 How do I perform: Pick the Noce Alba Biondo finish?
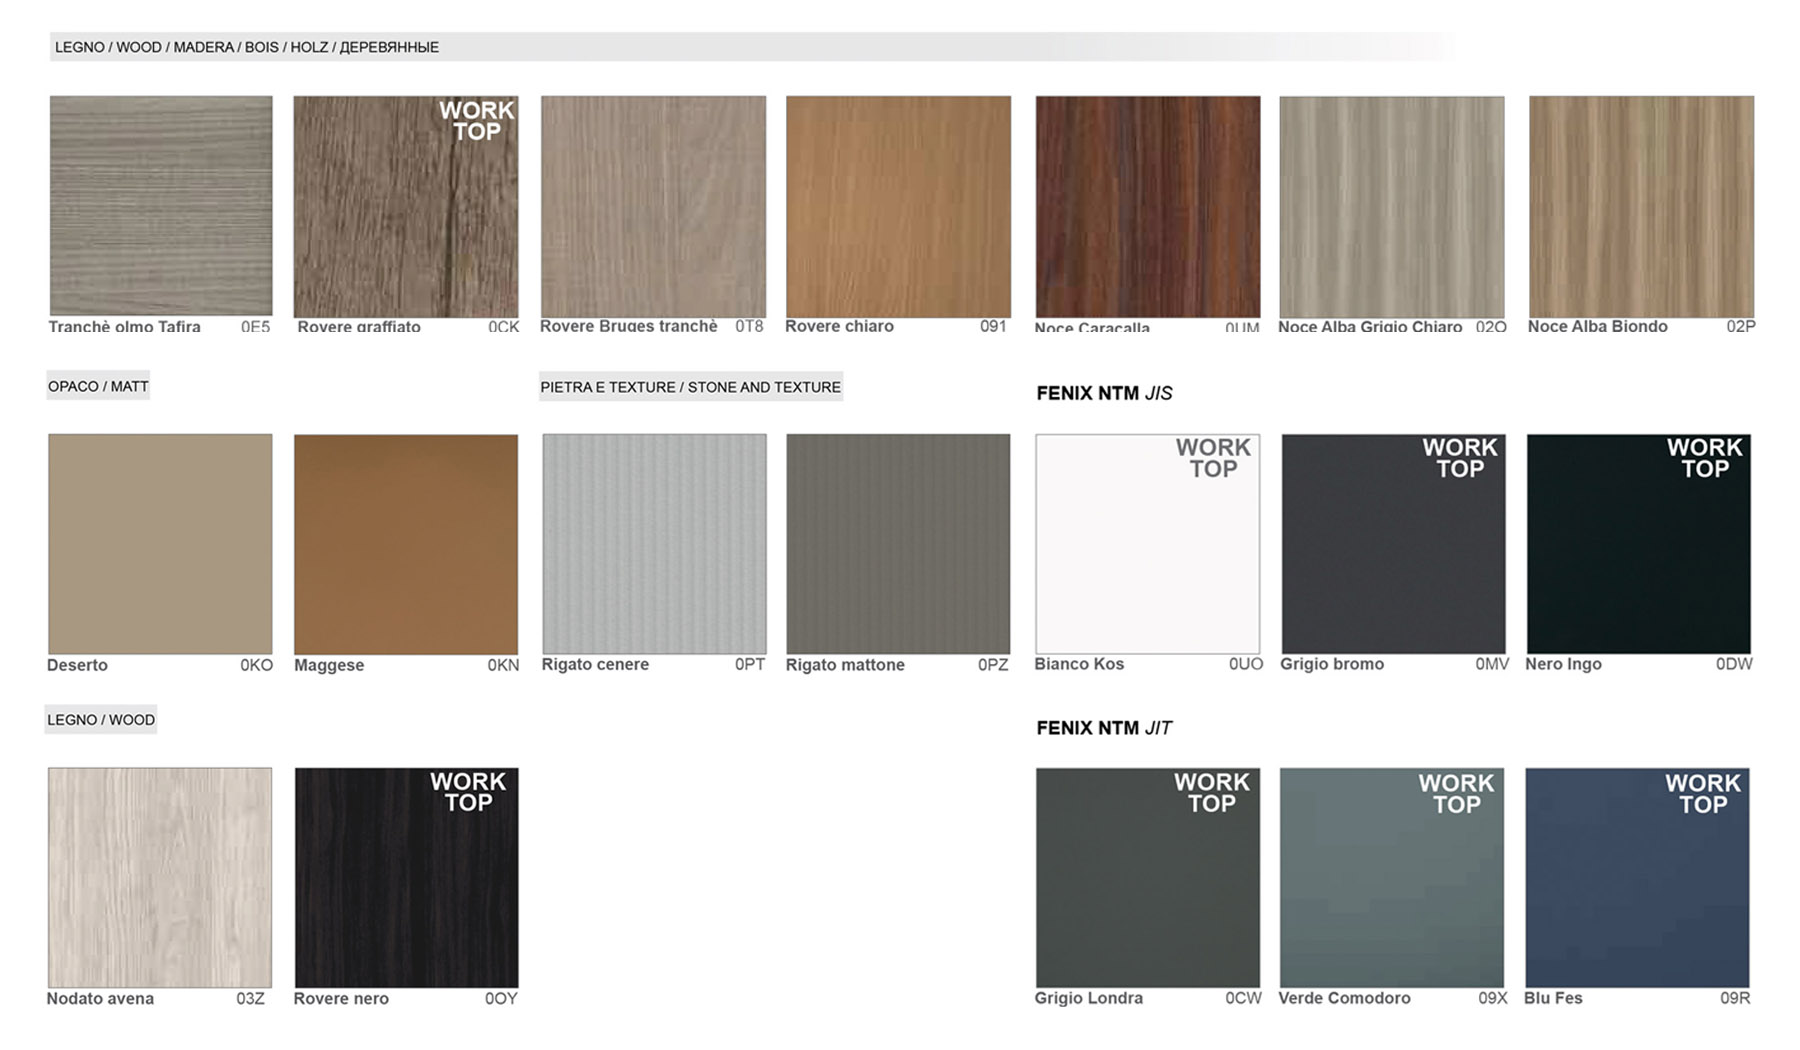(x=1641, y=206)
